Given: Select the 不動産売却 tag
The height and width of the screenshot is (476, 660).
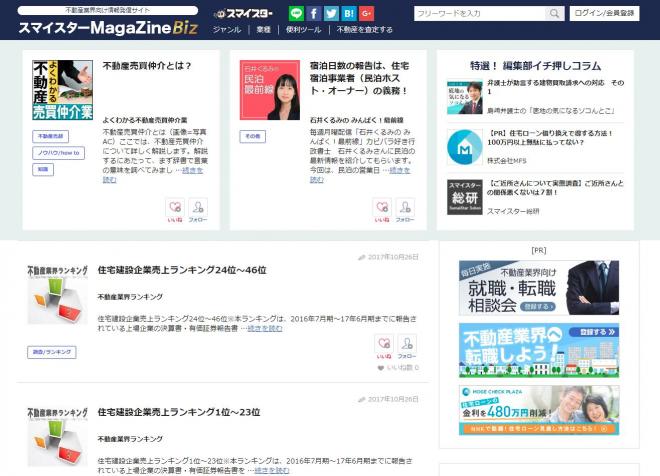Looking at the screenshot, I should tap(51, 136).
